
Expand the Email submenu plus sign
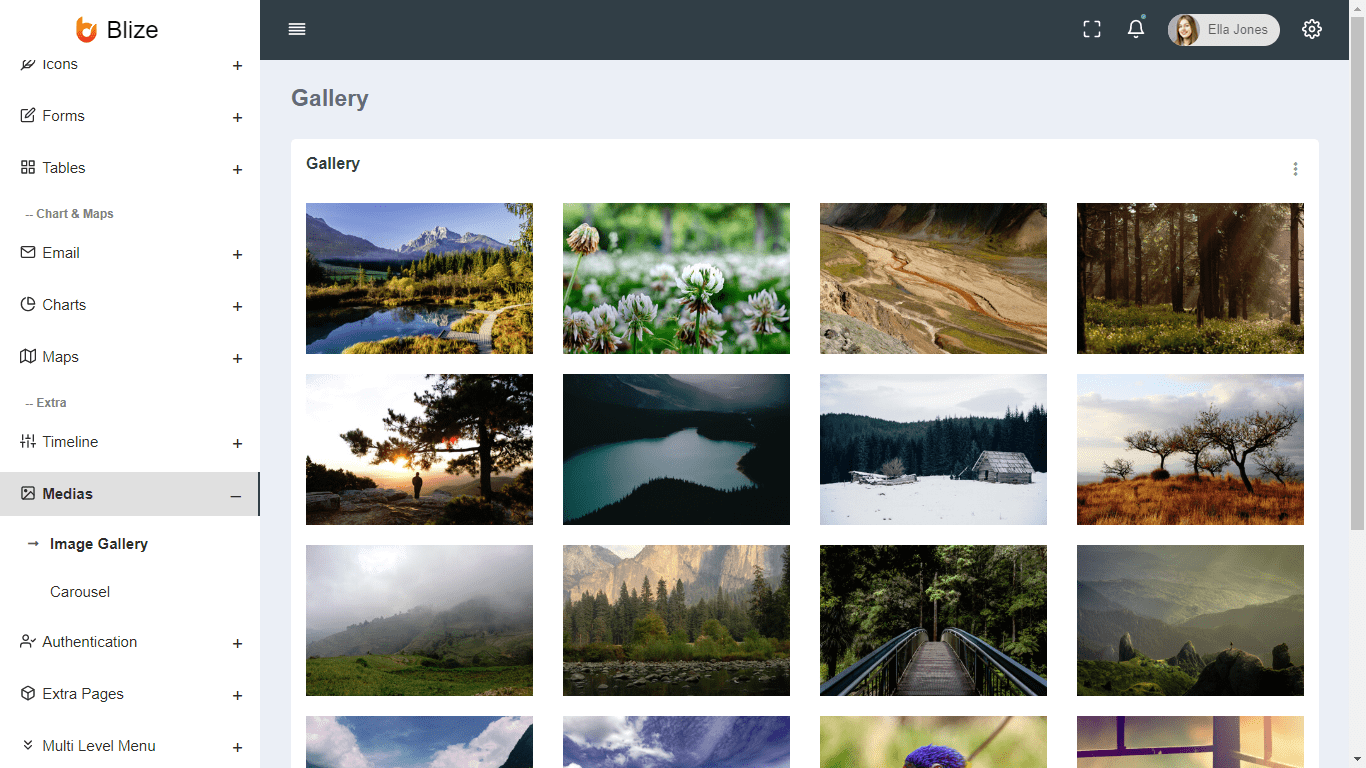coord(237,255)
